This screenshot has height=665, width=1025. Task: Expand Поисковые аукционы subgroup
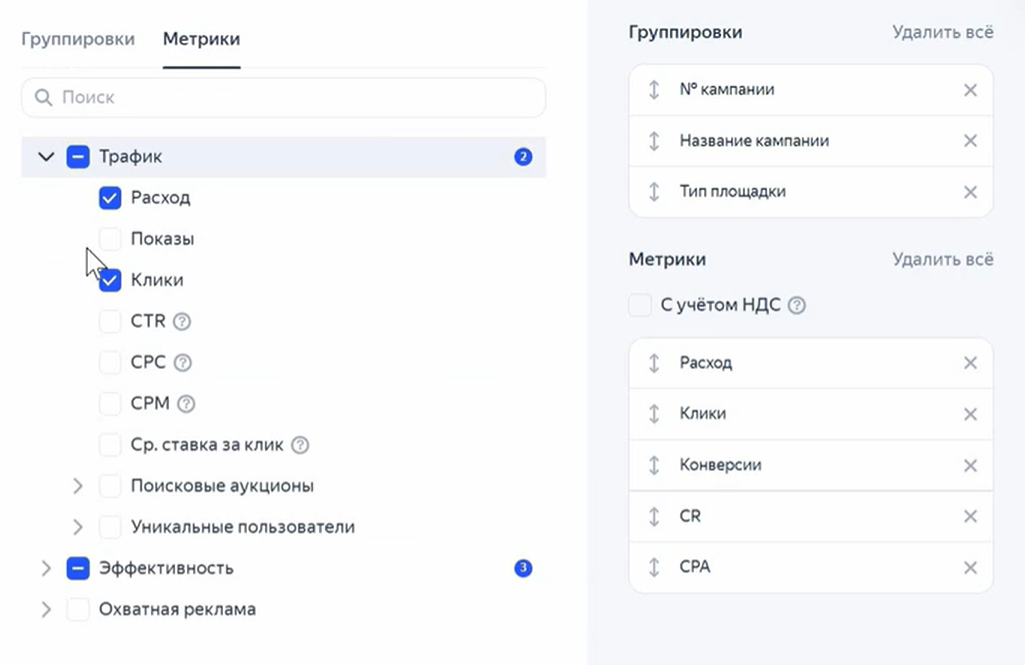click(x=78, y=486)
